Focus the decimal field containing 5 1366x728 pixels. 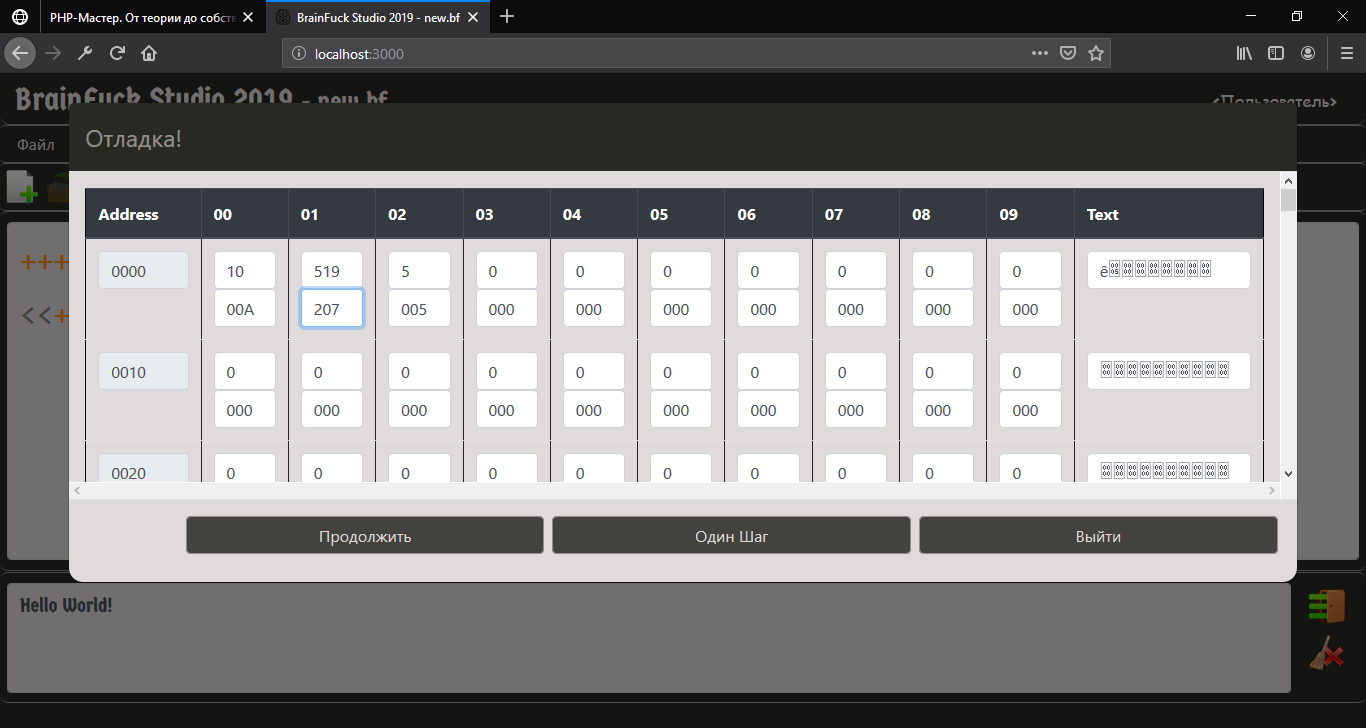419,270
